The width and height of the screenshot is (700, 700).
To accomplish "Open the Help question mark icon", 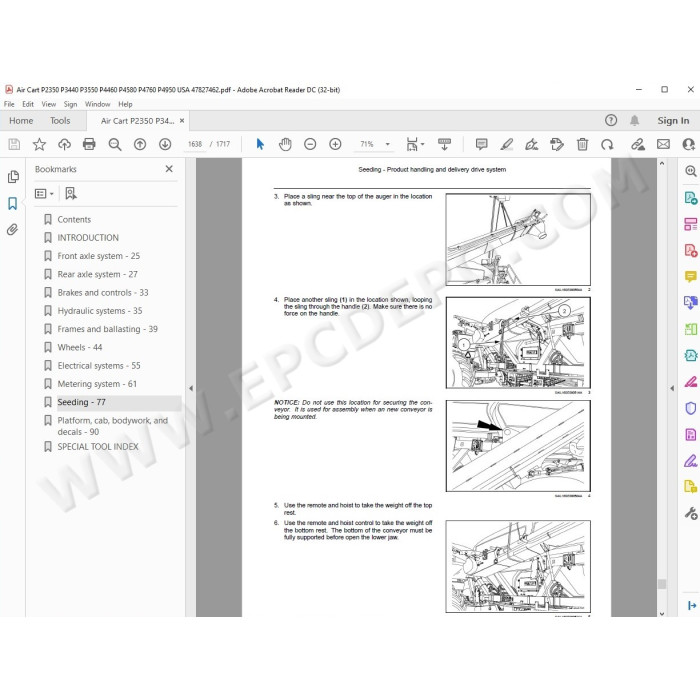I will pyautogui.click(x=611, y=120).
